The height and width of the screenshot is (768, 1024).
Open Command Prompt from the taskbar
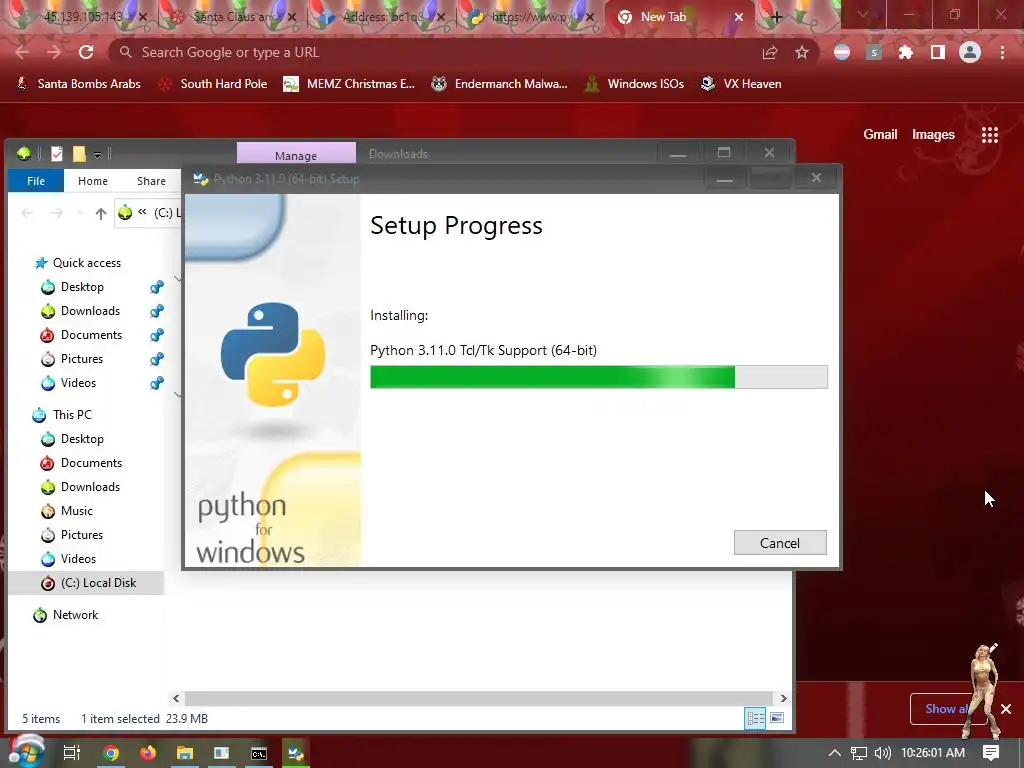click(x=259, y=753)
